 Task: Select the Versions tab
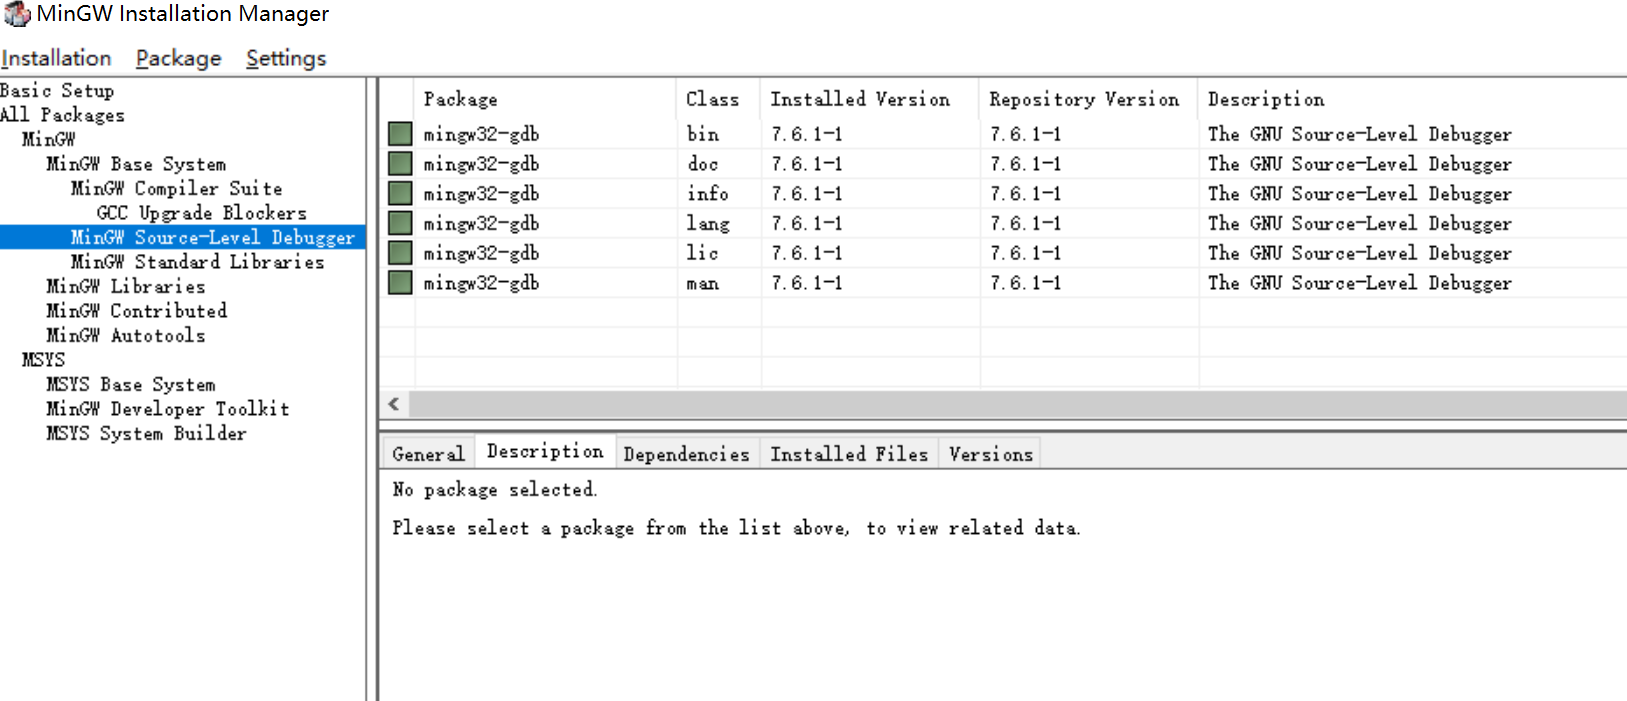988,452
